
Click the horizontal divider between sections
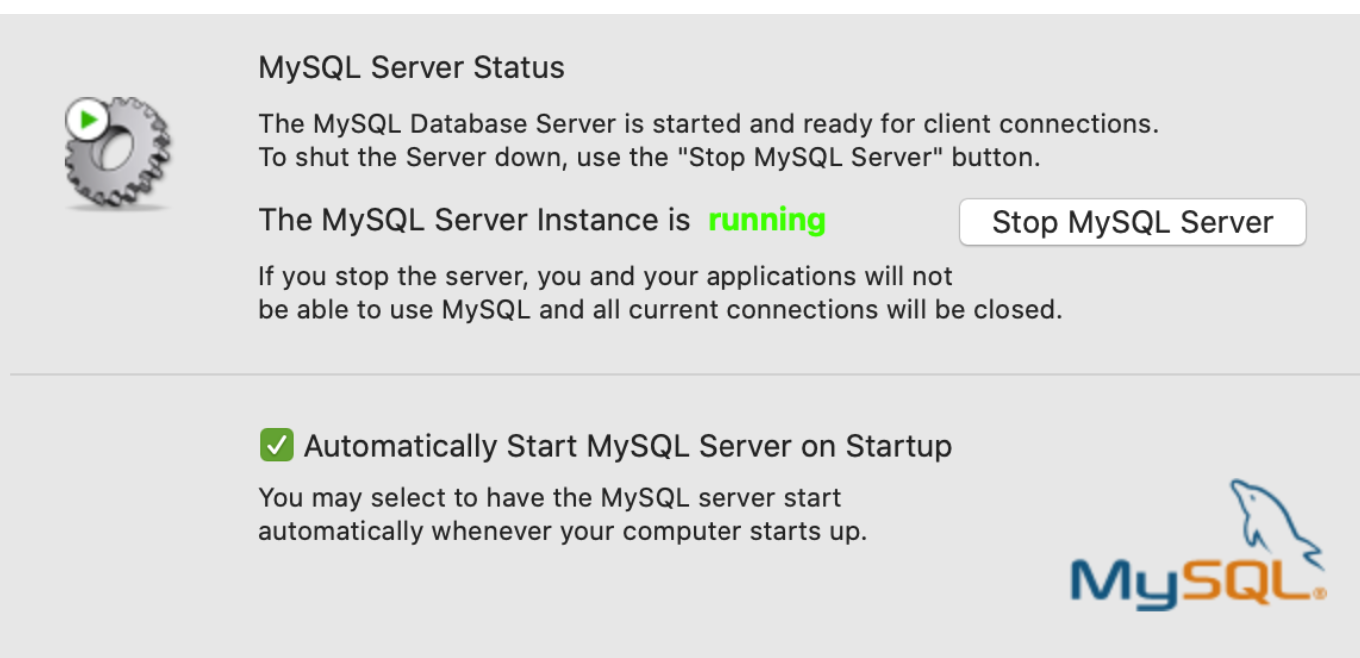pyautogui.click(x=680, y=374)
